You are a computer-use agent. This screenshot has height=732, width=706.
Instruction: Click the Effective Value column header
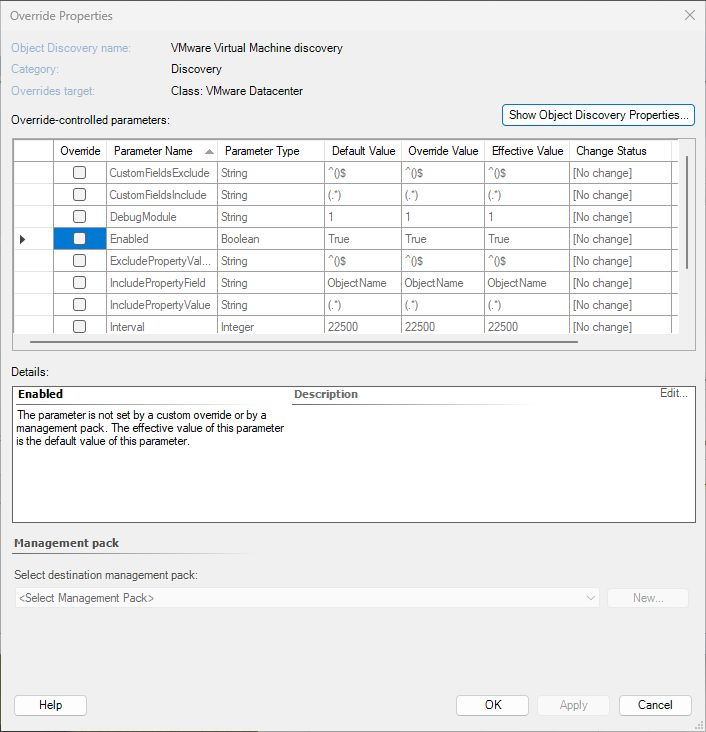click(x=527, y=151)
